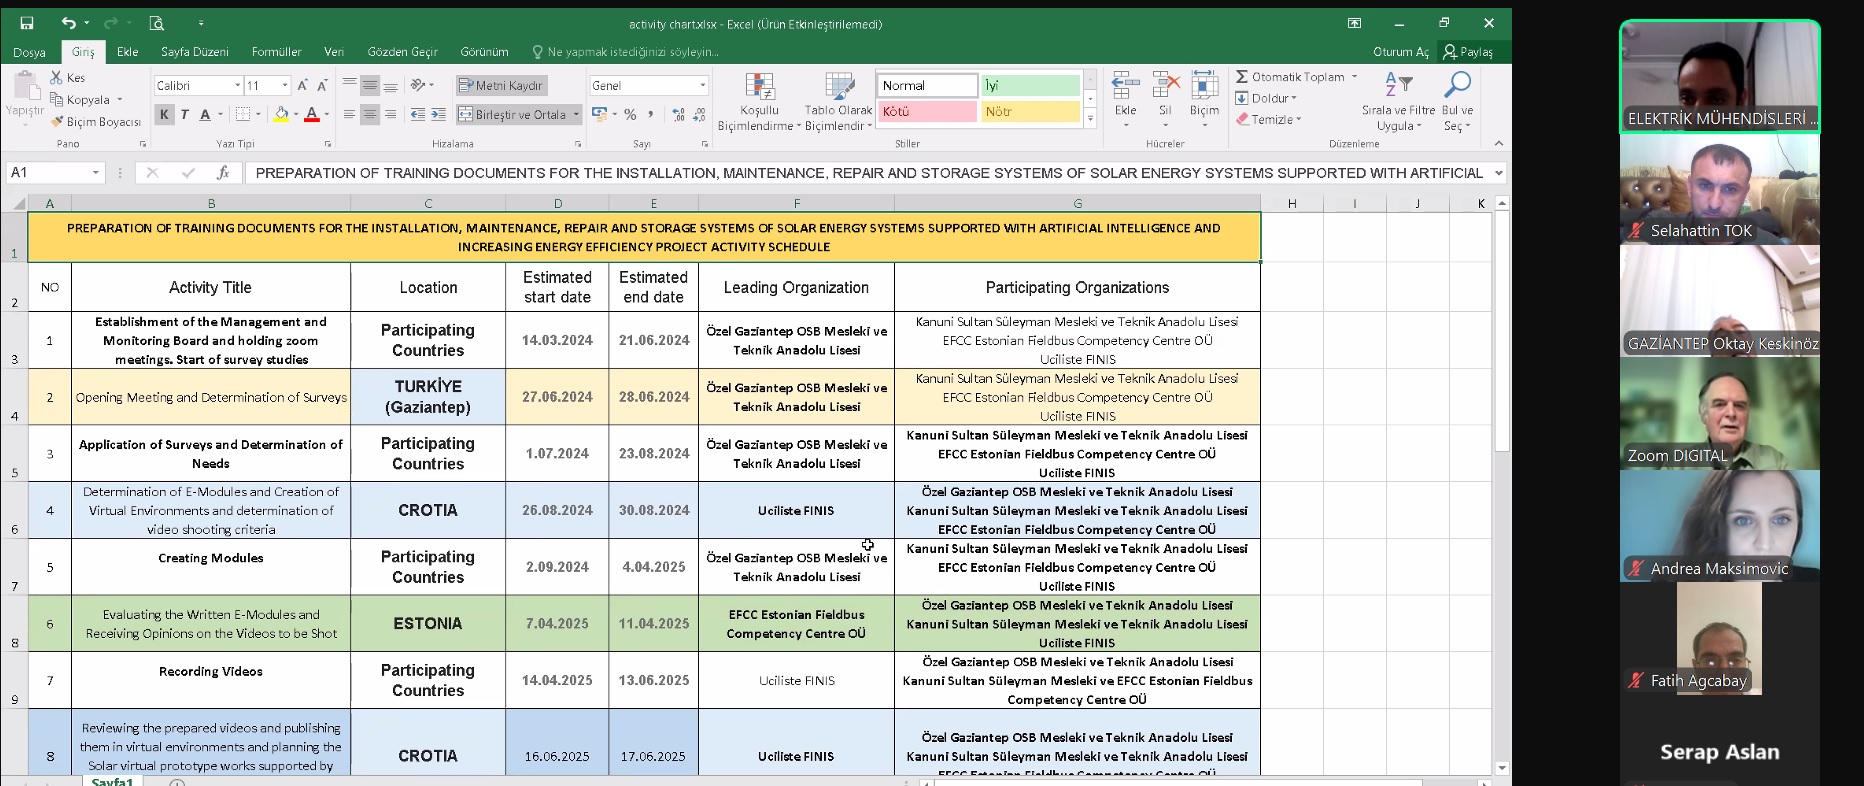Screen dimensions: 1864x786
Task: Click the Paylaş share button
Action: [x=1467, y=52]
